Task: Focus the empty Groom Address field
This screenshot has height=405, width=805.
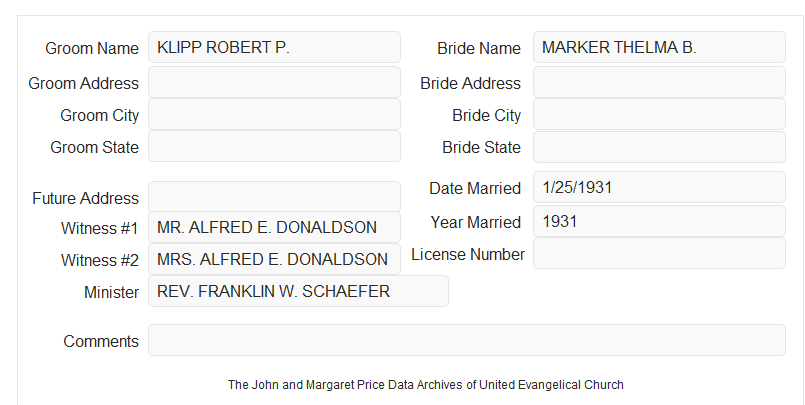Action: point(274,82)
